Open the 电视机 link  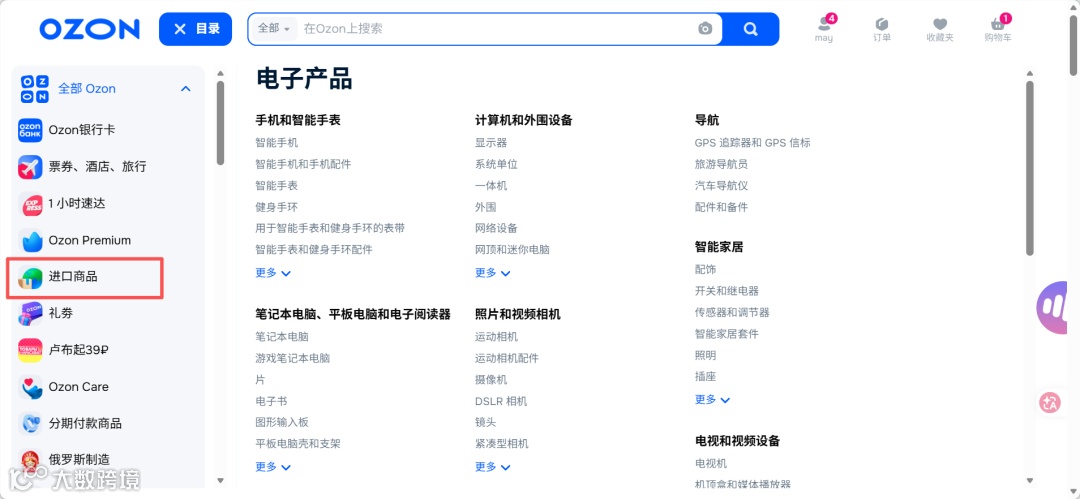click(x=710, y=464)
